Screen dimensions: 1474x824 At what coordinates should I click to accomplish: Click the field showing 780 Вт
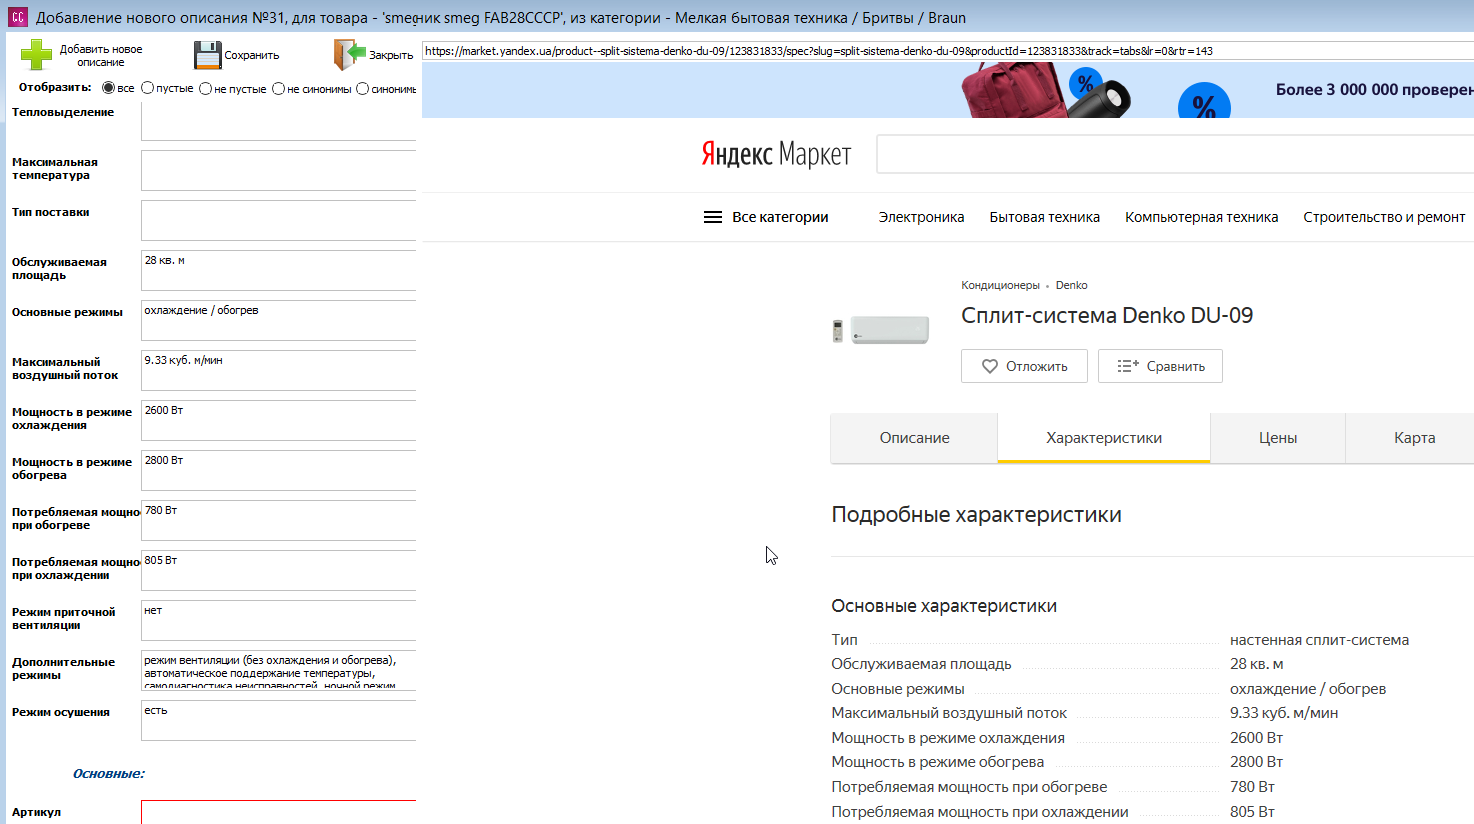[x=279, y=520]
